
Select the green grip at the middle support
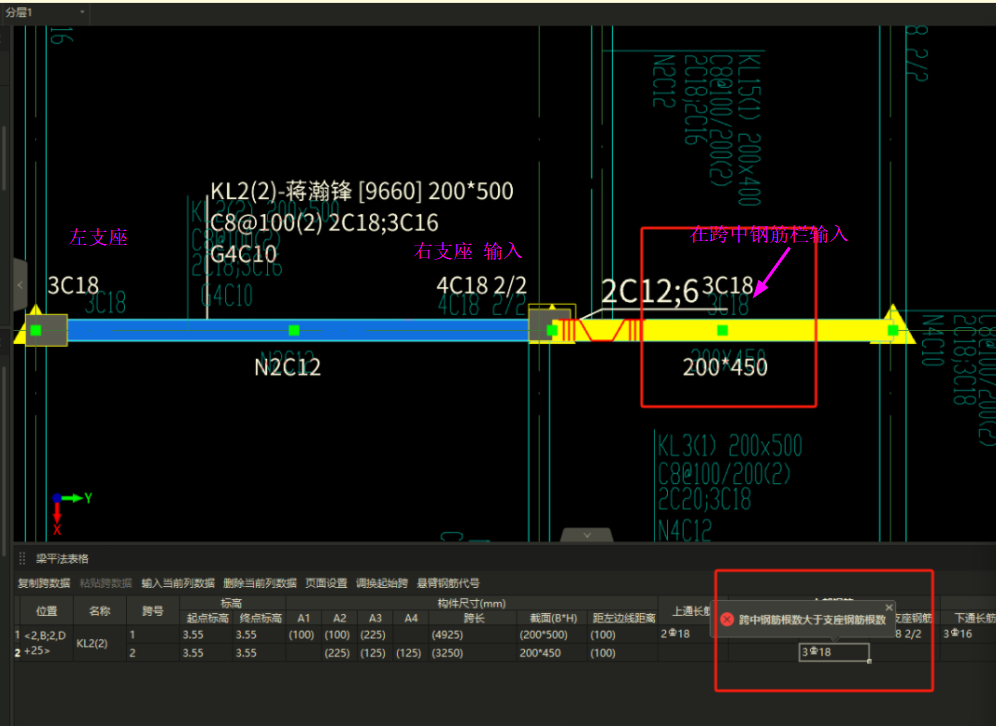(x=552, y=330)
